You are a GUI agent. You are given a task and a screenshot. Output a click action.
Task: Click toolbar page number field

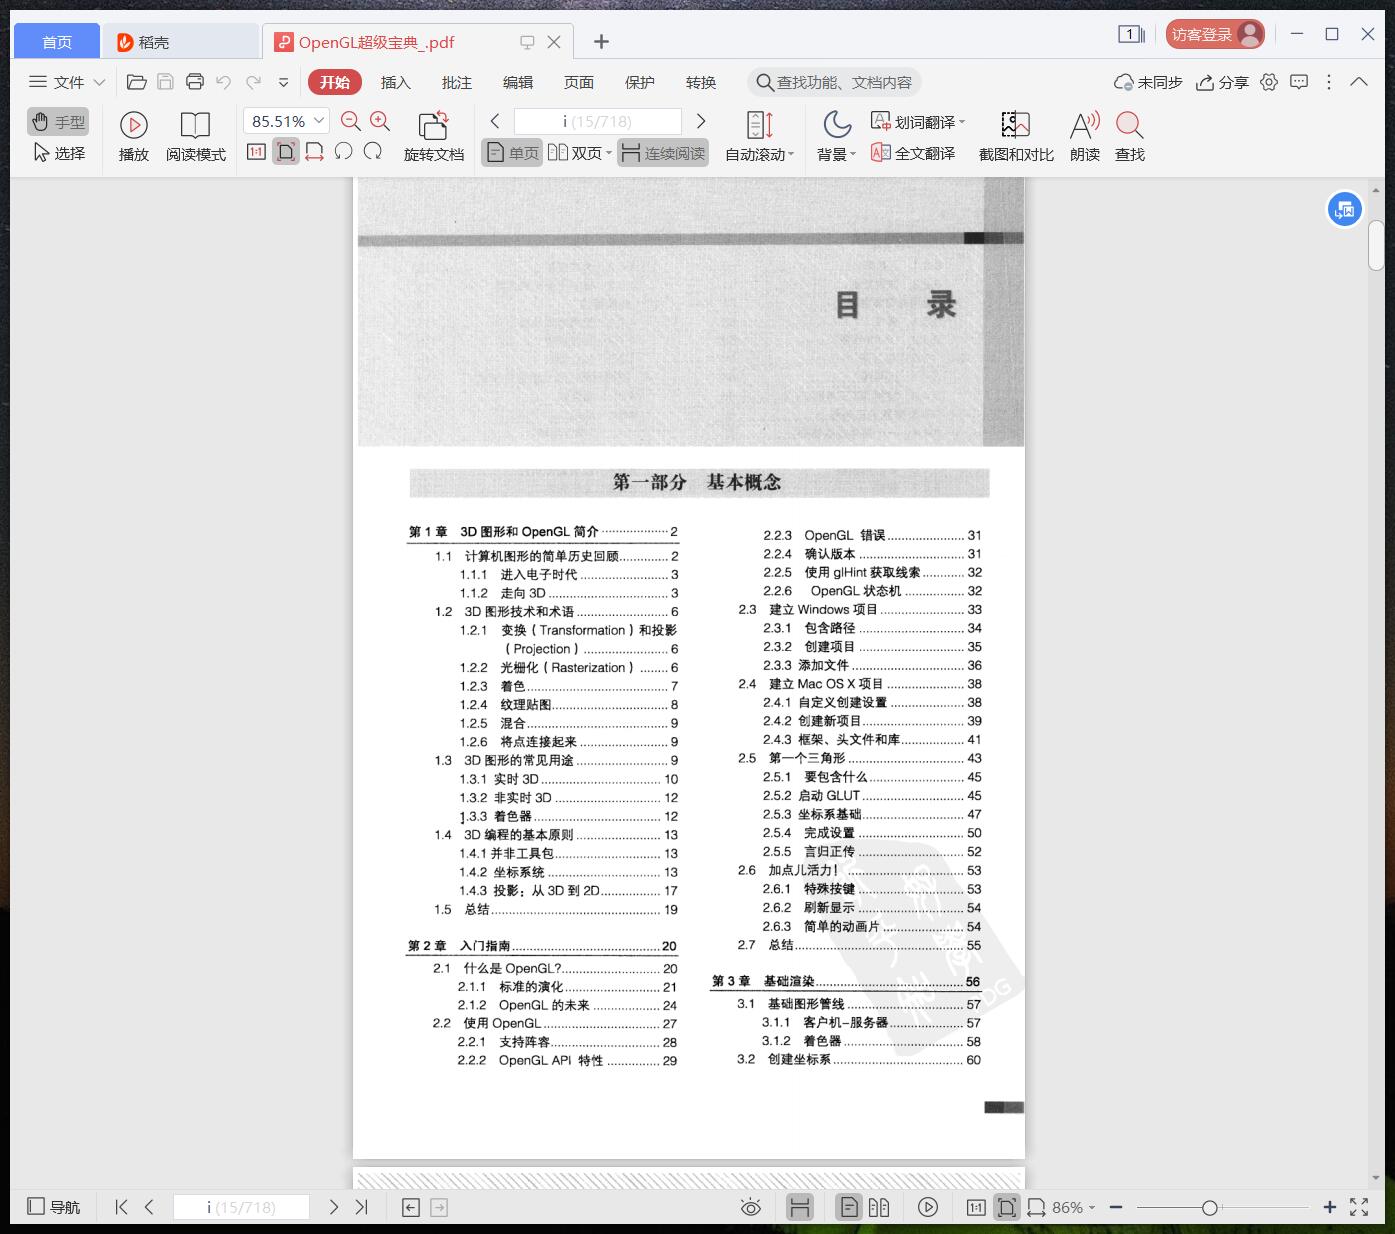pos(598,121)
